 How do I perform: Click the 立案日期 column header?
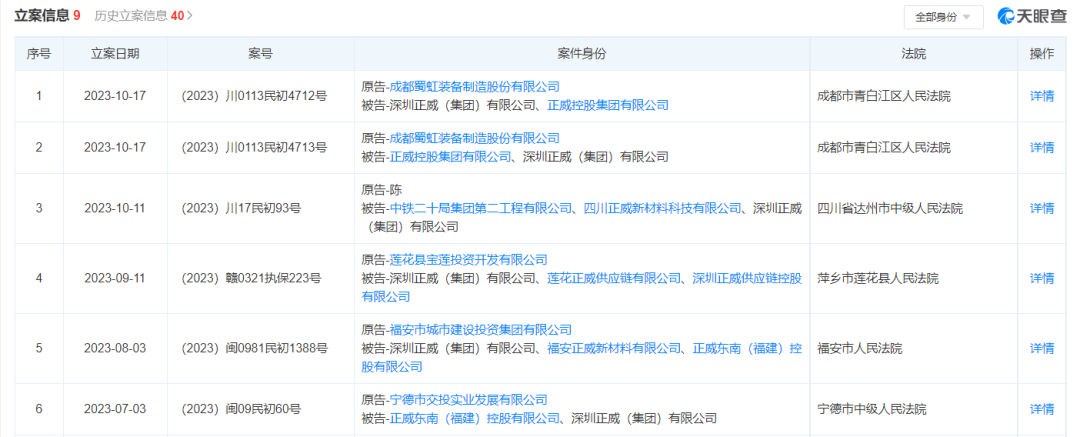(115, 54)
